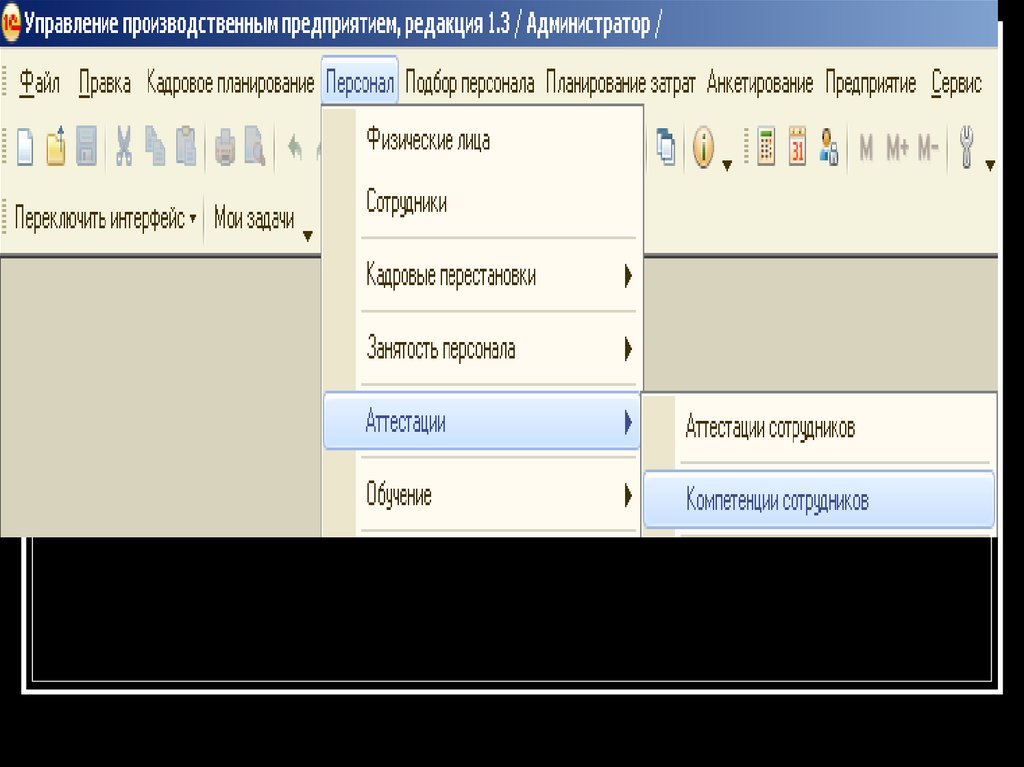Open Подбор персонала menu
This screenshot has height=767, width=1024.
point(470,84)
